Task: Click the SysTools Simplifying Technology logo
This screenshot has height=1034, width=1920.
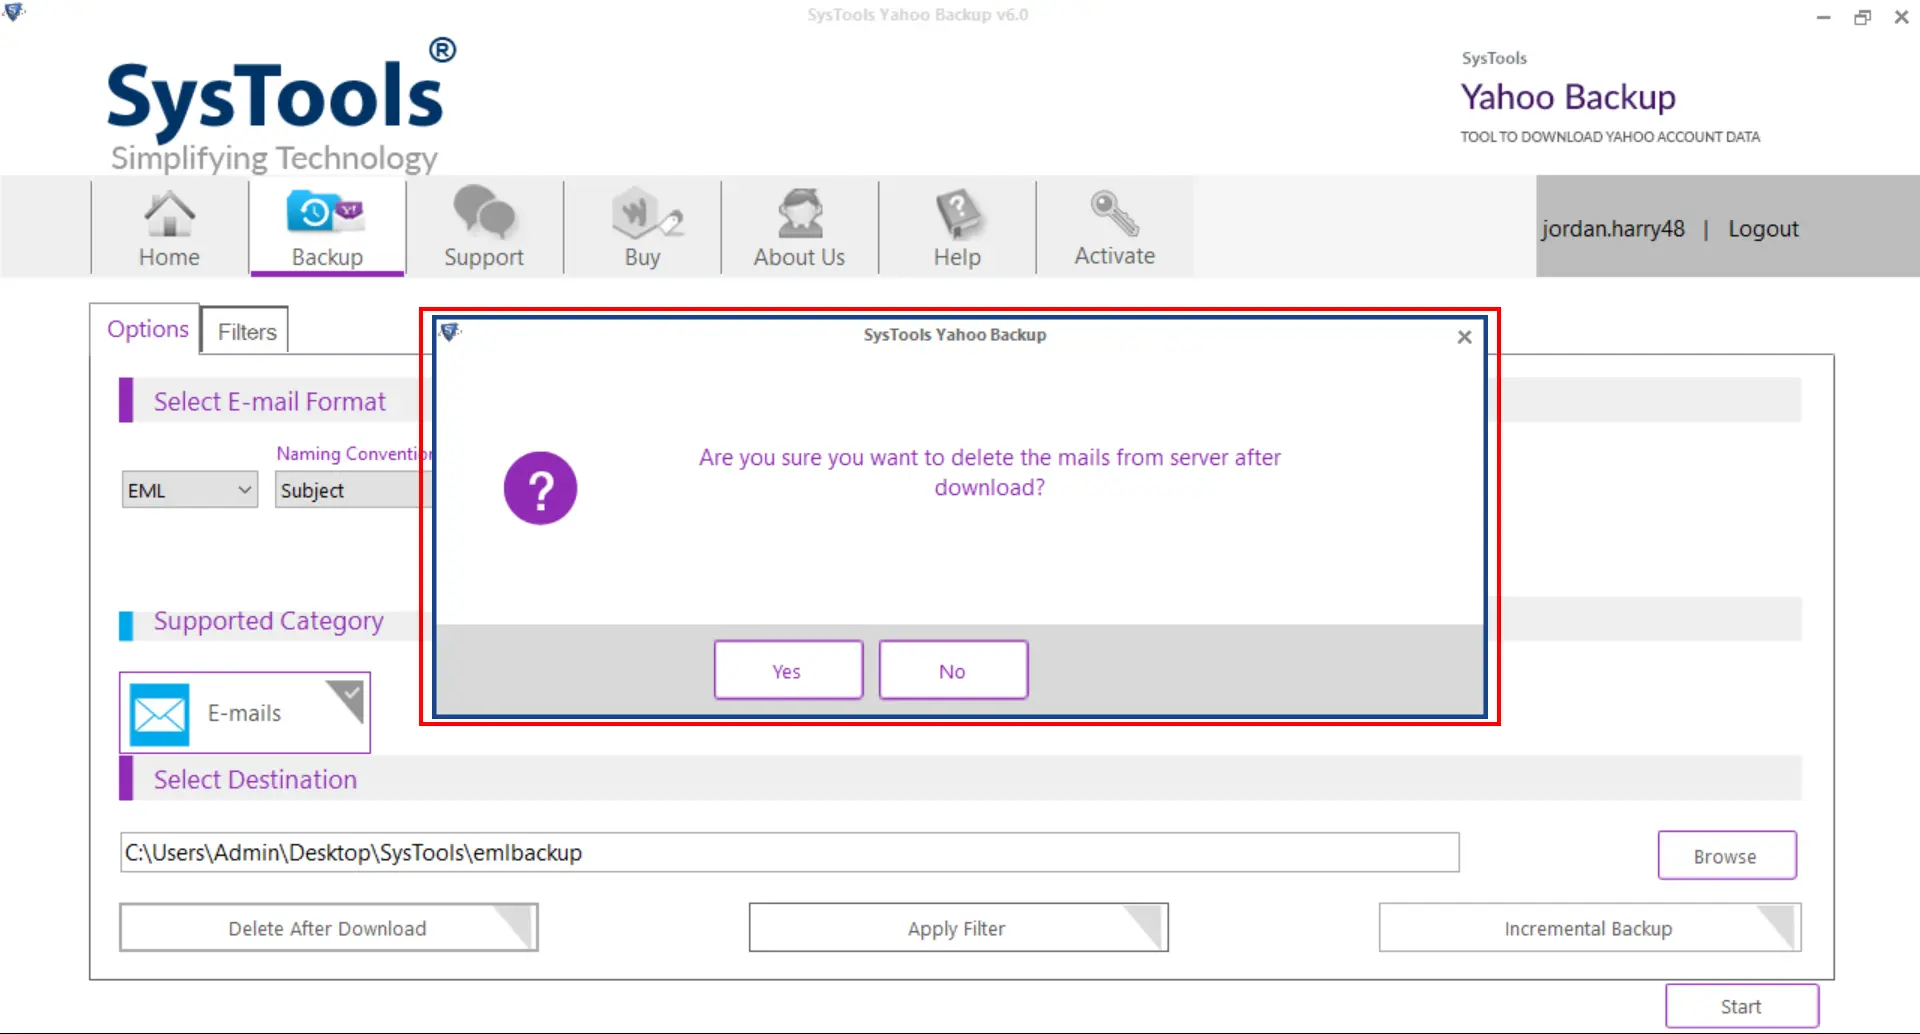Action: [x=281, y=107]
